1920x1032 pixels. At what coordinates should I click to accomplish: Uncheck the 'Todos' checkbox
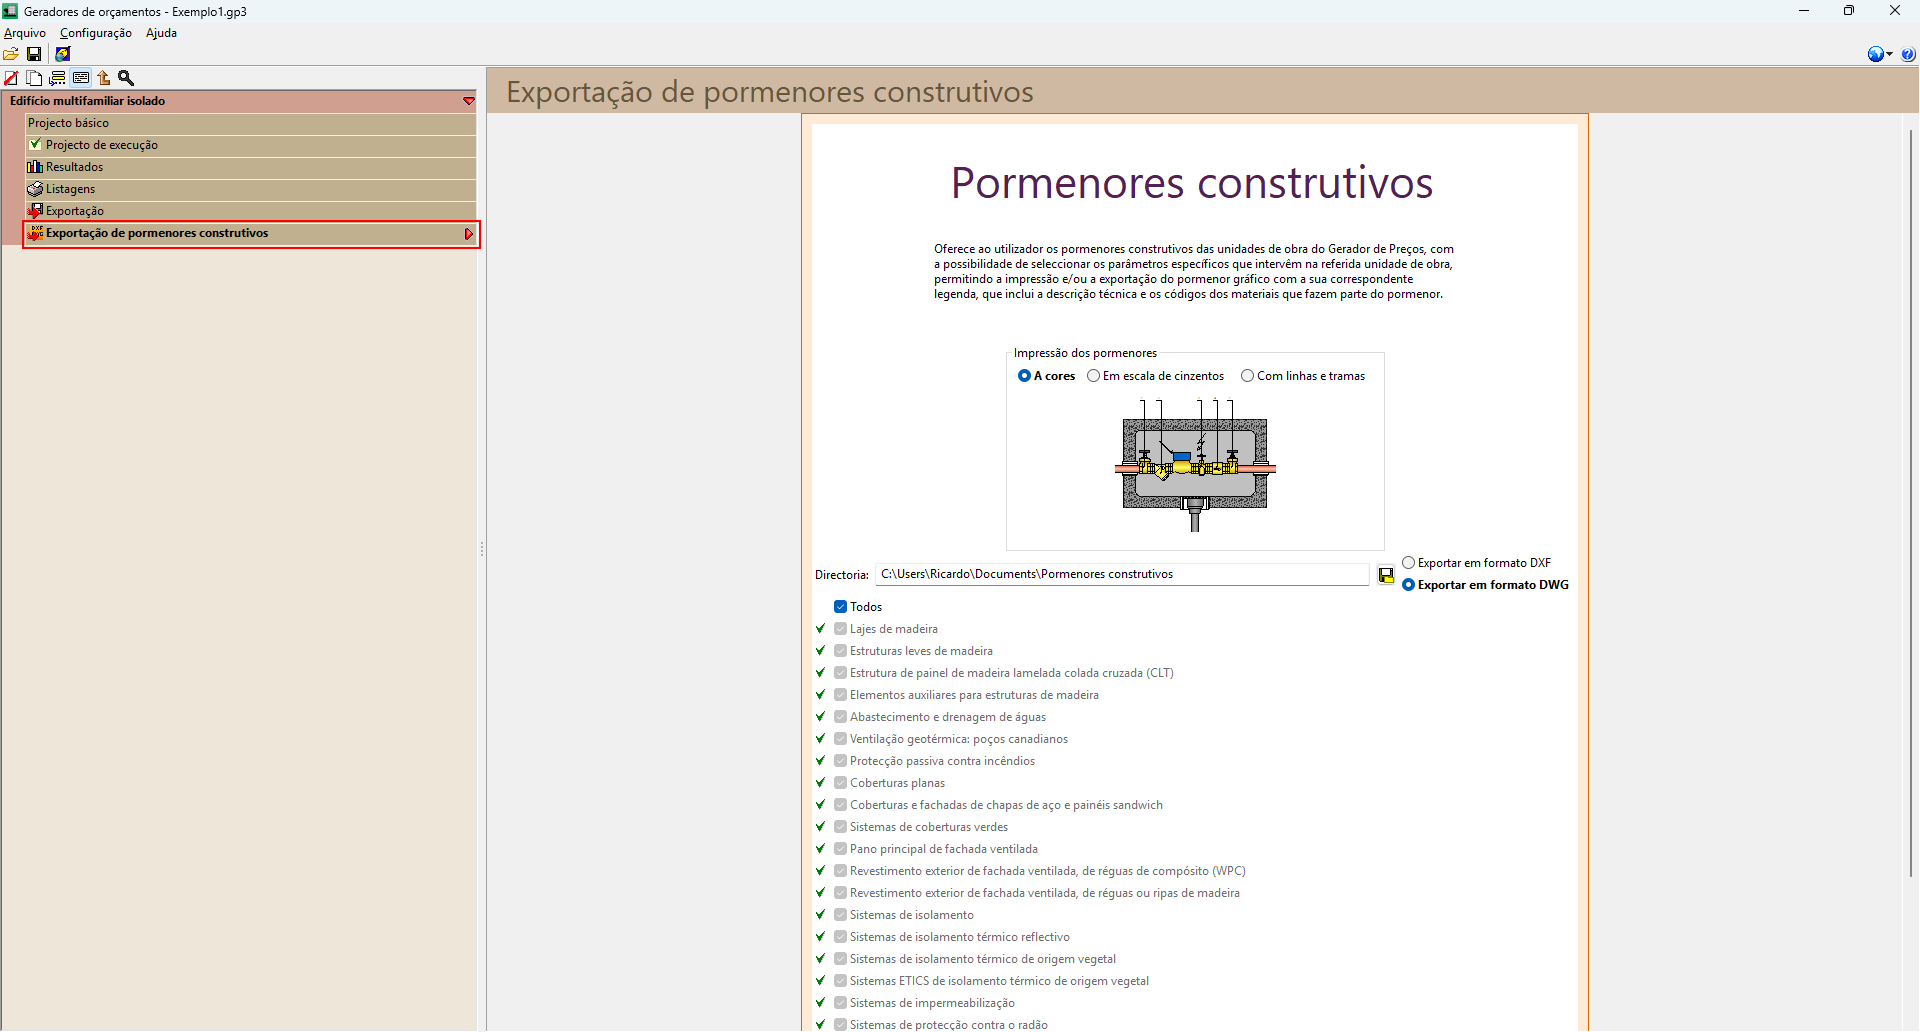click(x=840, y=606)
